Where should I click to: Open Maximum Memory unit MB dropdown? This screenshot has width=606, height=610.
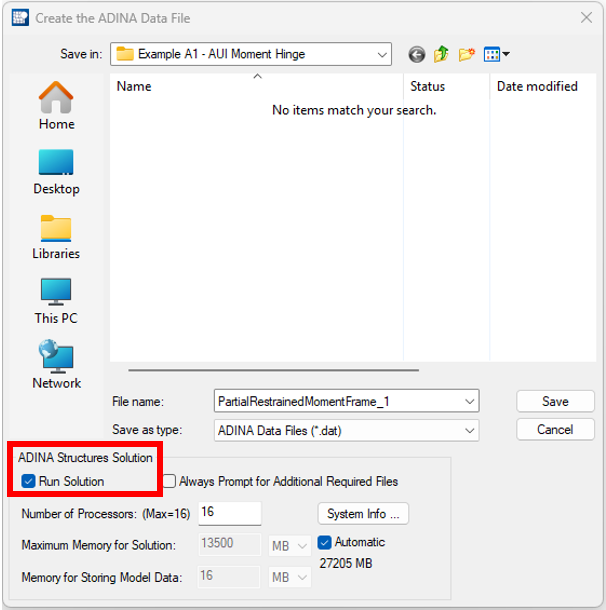pos(290,546)
